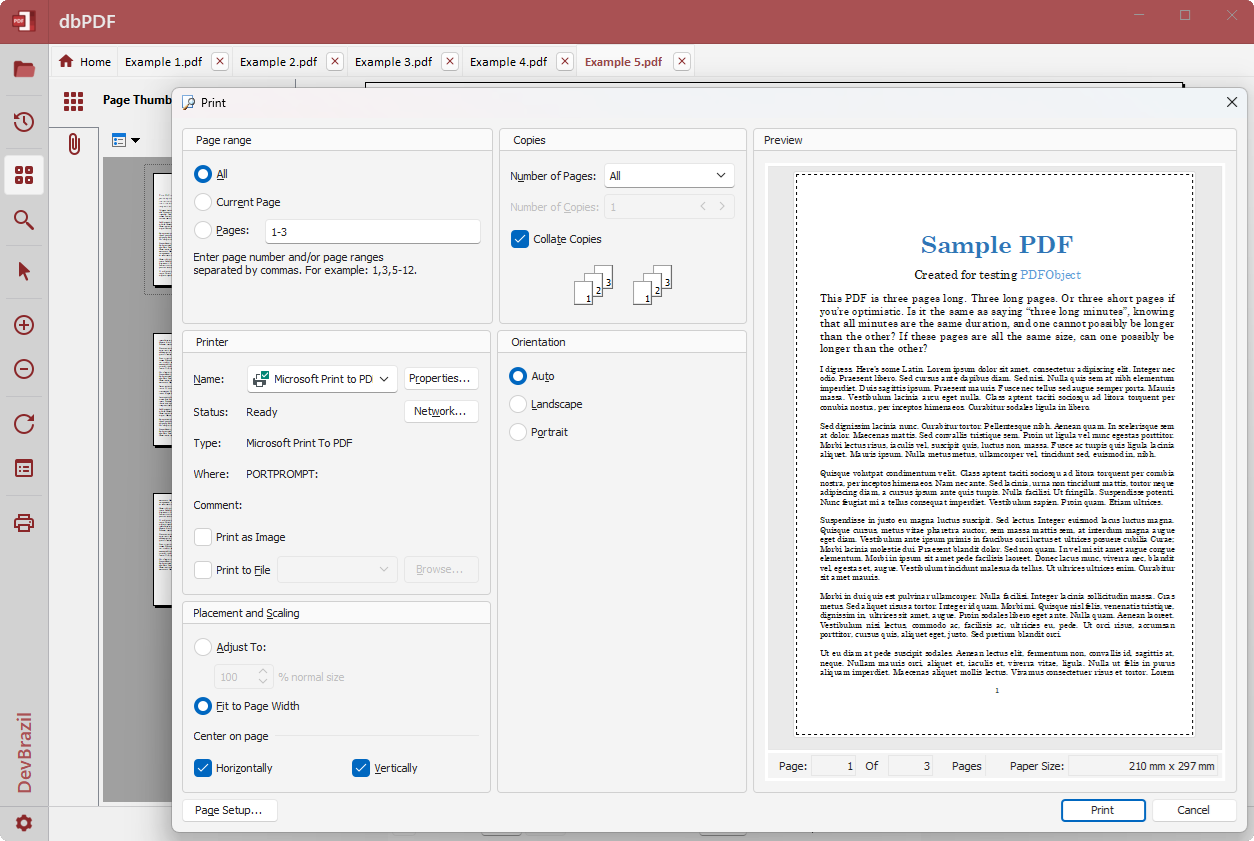Switch to the Example 5.pdf tab
The image size is (1254, 841).
pos(623,61)
